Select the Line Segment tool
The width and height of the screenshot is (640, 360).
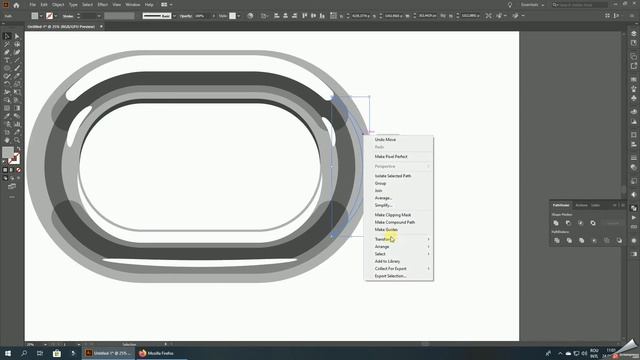17,60
